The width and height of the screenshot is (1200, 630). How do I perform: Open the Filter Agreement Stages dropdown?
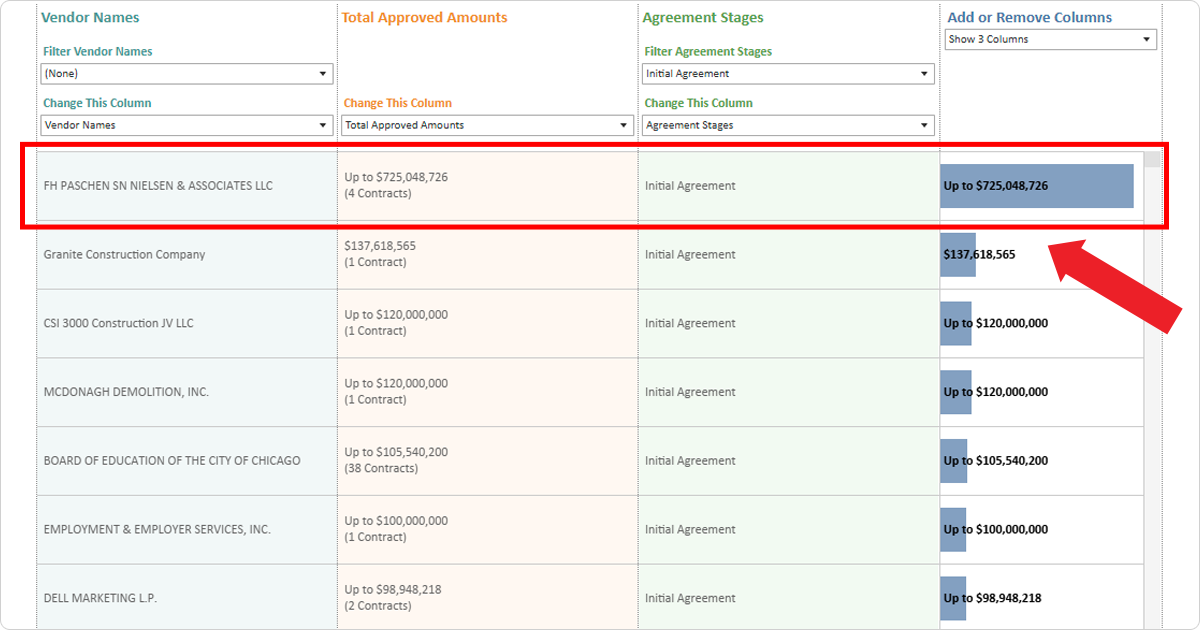point(788,74)
